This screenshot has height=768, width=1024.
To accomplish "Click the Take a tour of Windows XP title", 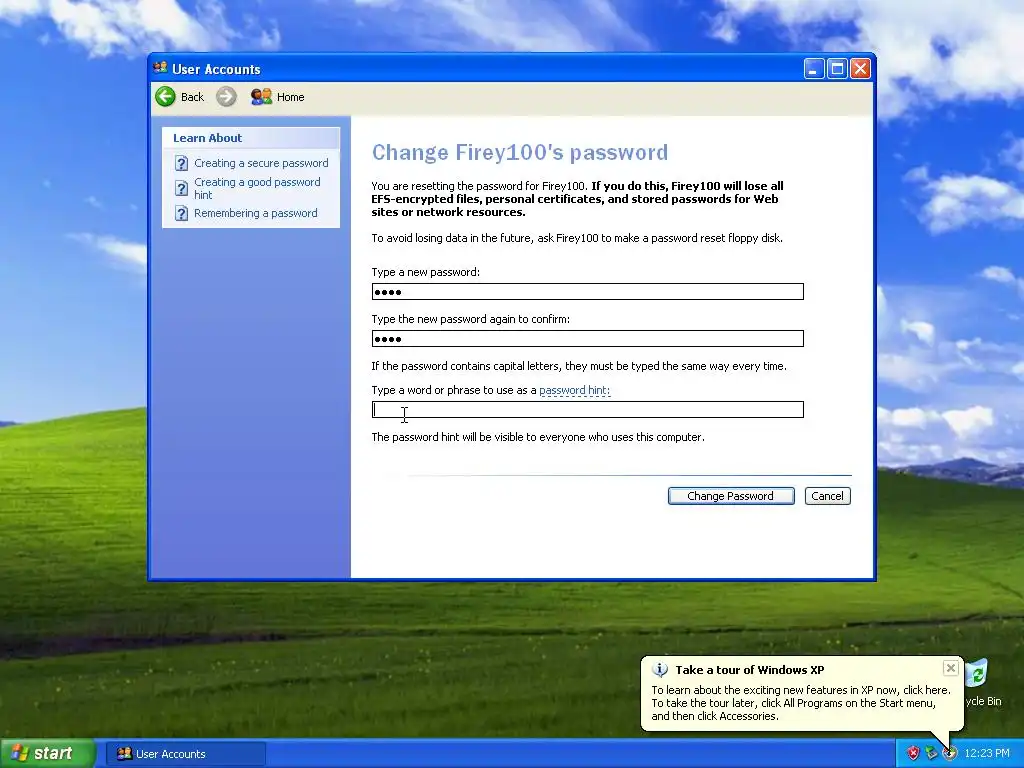I will [750, 670].
